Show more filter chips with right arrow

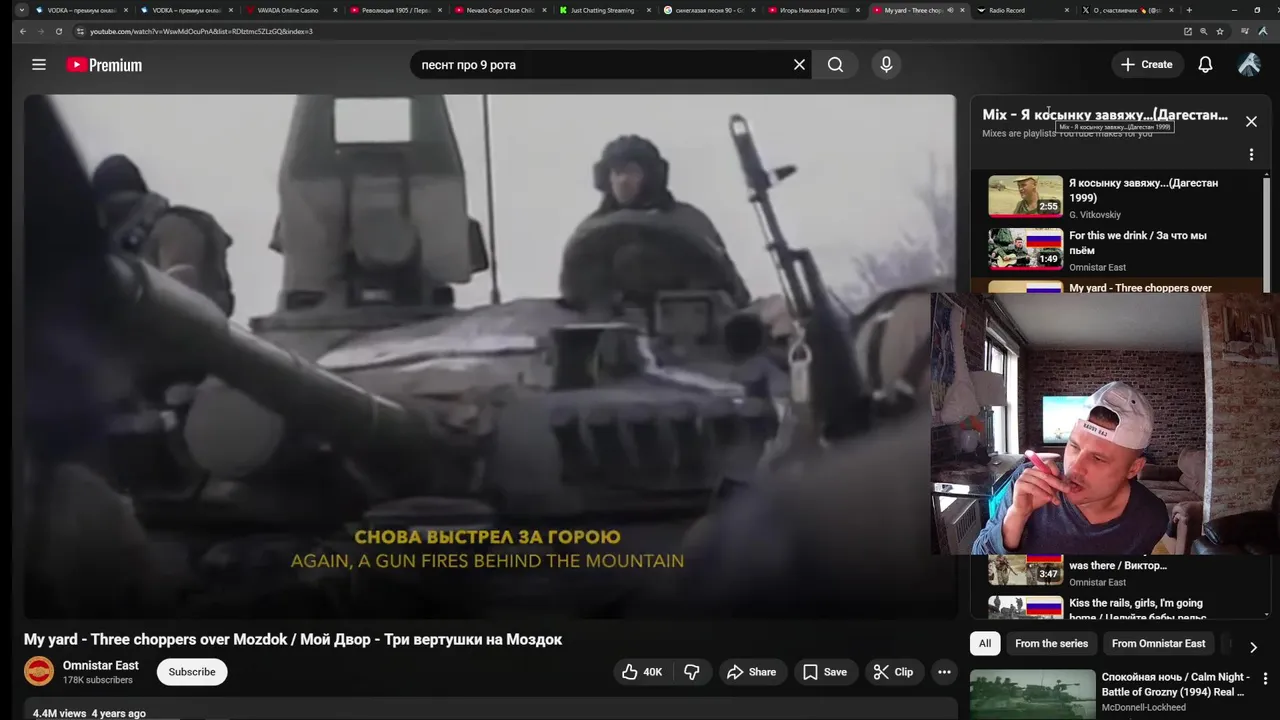tap(1253, 647)
